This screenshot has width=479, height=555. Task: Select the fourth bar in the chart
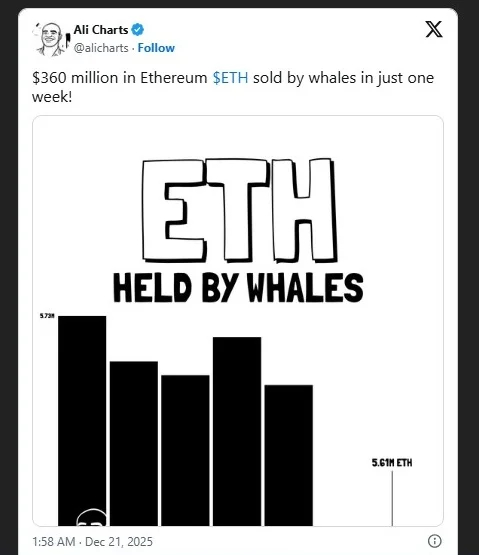237,431
